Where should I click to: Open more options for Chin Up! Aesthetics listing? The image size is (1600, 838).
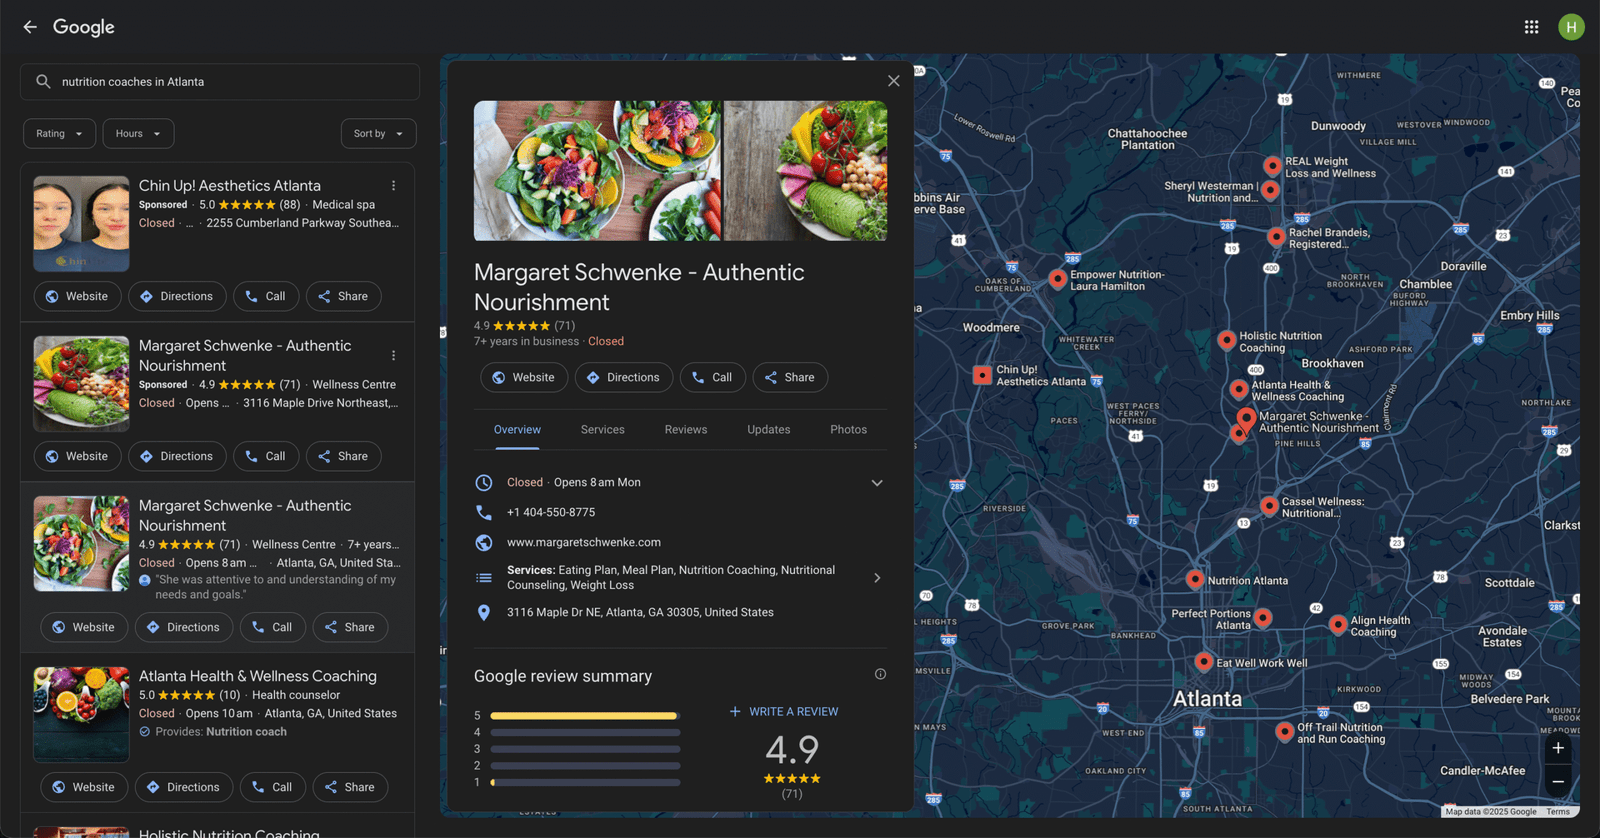click(x=394, y=186)
